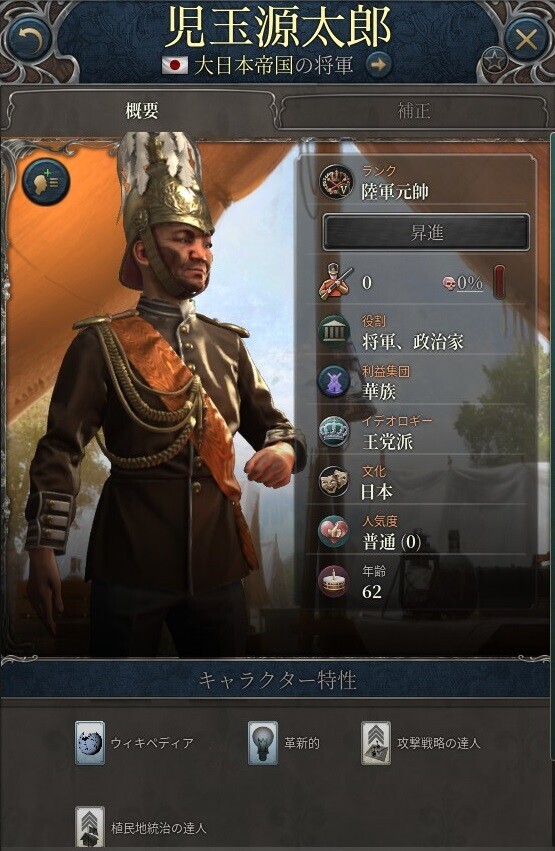The width and height of the screenshot is (555, 851).
Task: Click the 人気度 popularity heart icon
Action: 334,532
